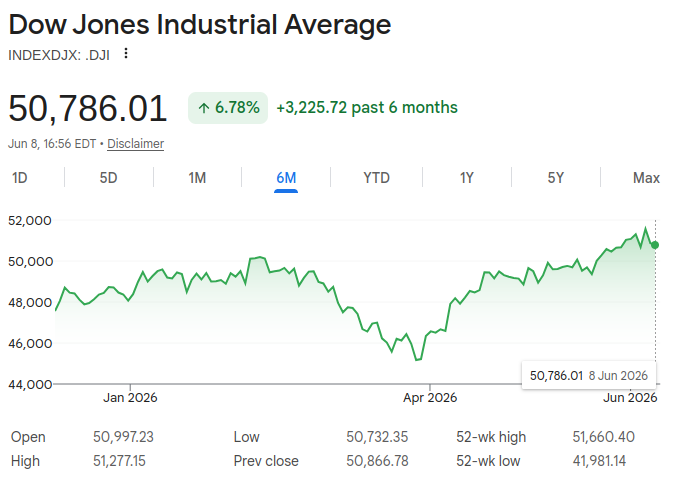Click the Apr 2026 axis label
Screen dimensions: 678x485
430,398
